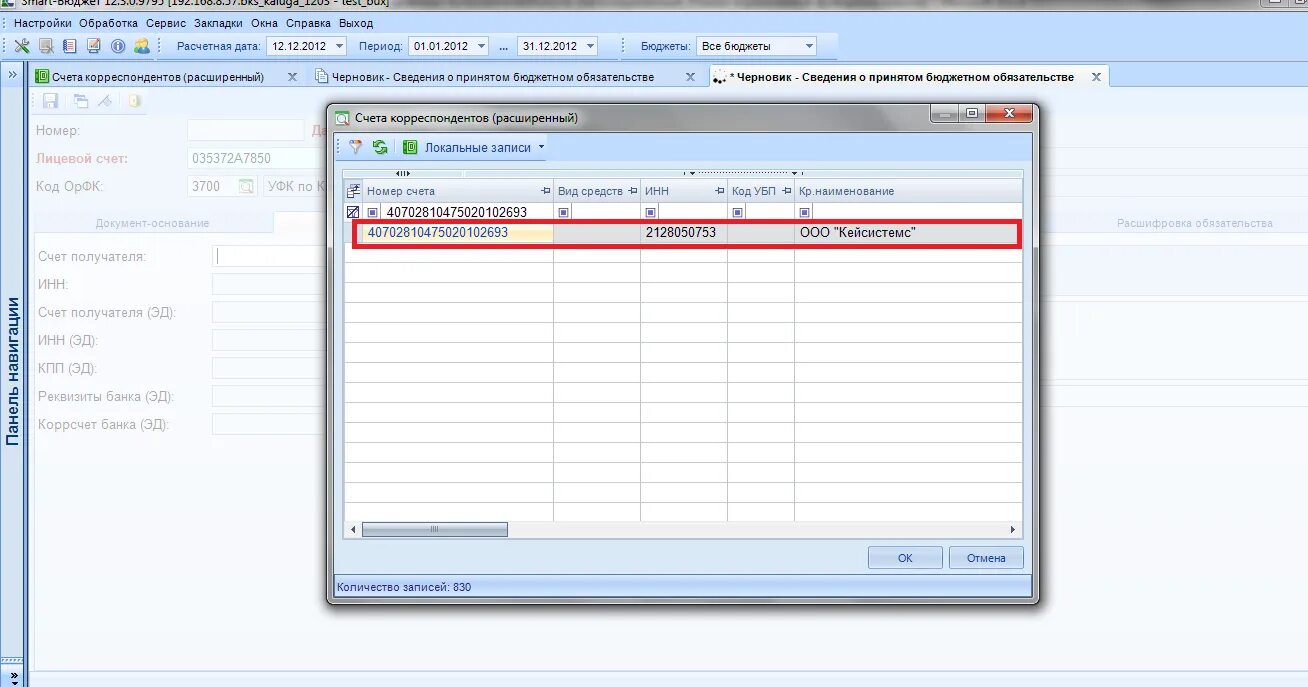Click the Выход menu item

point(356,23)
